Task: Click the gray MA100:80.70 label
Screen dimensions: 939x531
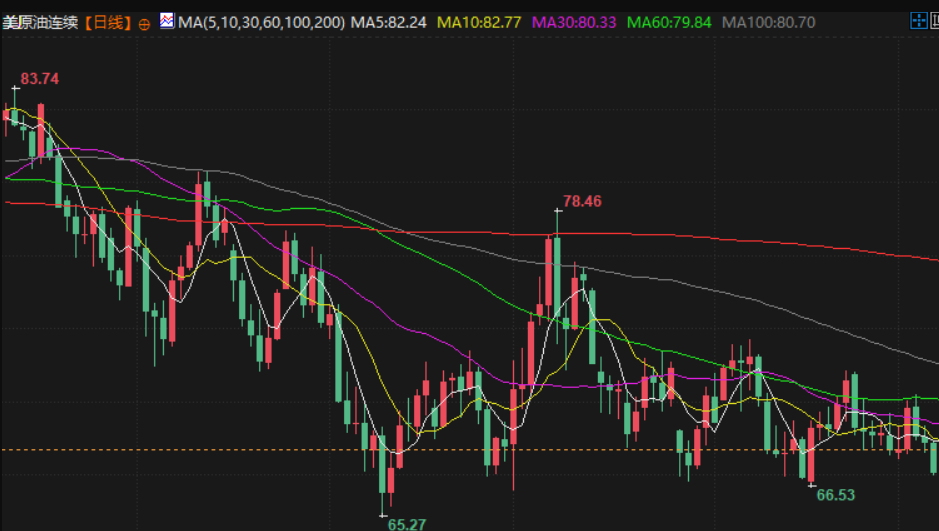Action: click(x=768, y=23)
